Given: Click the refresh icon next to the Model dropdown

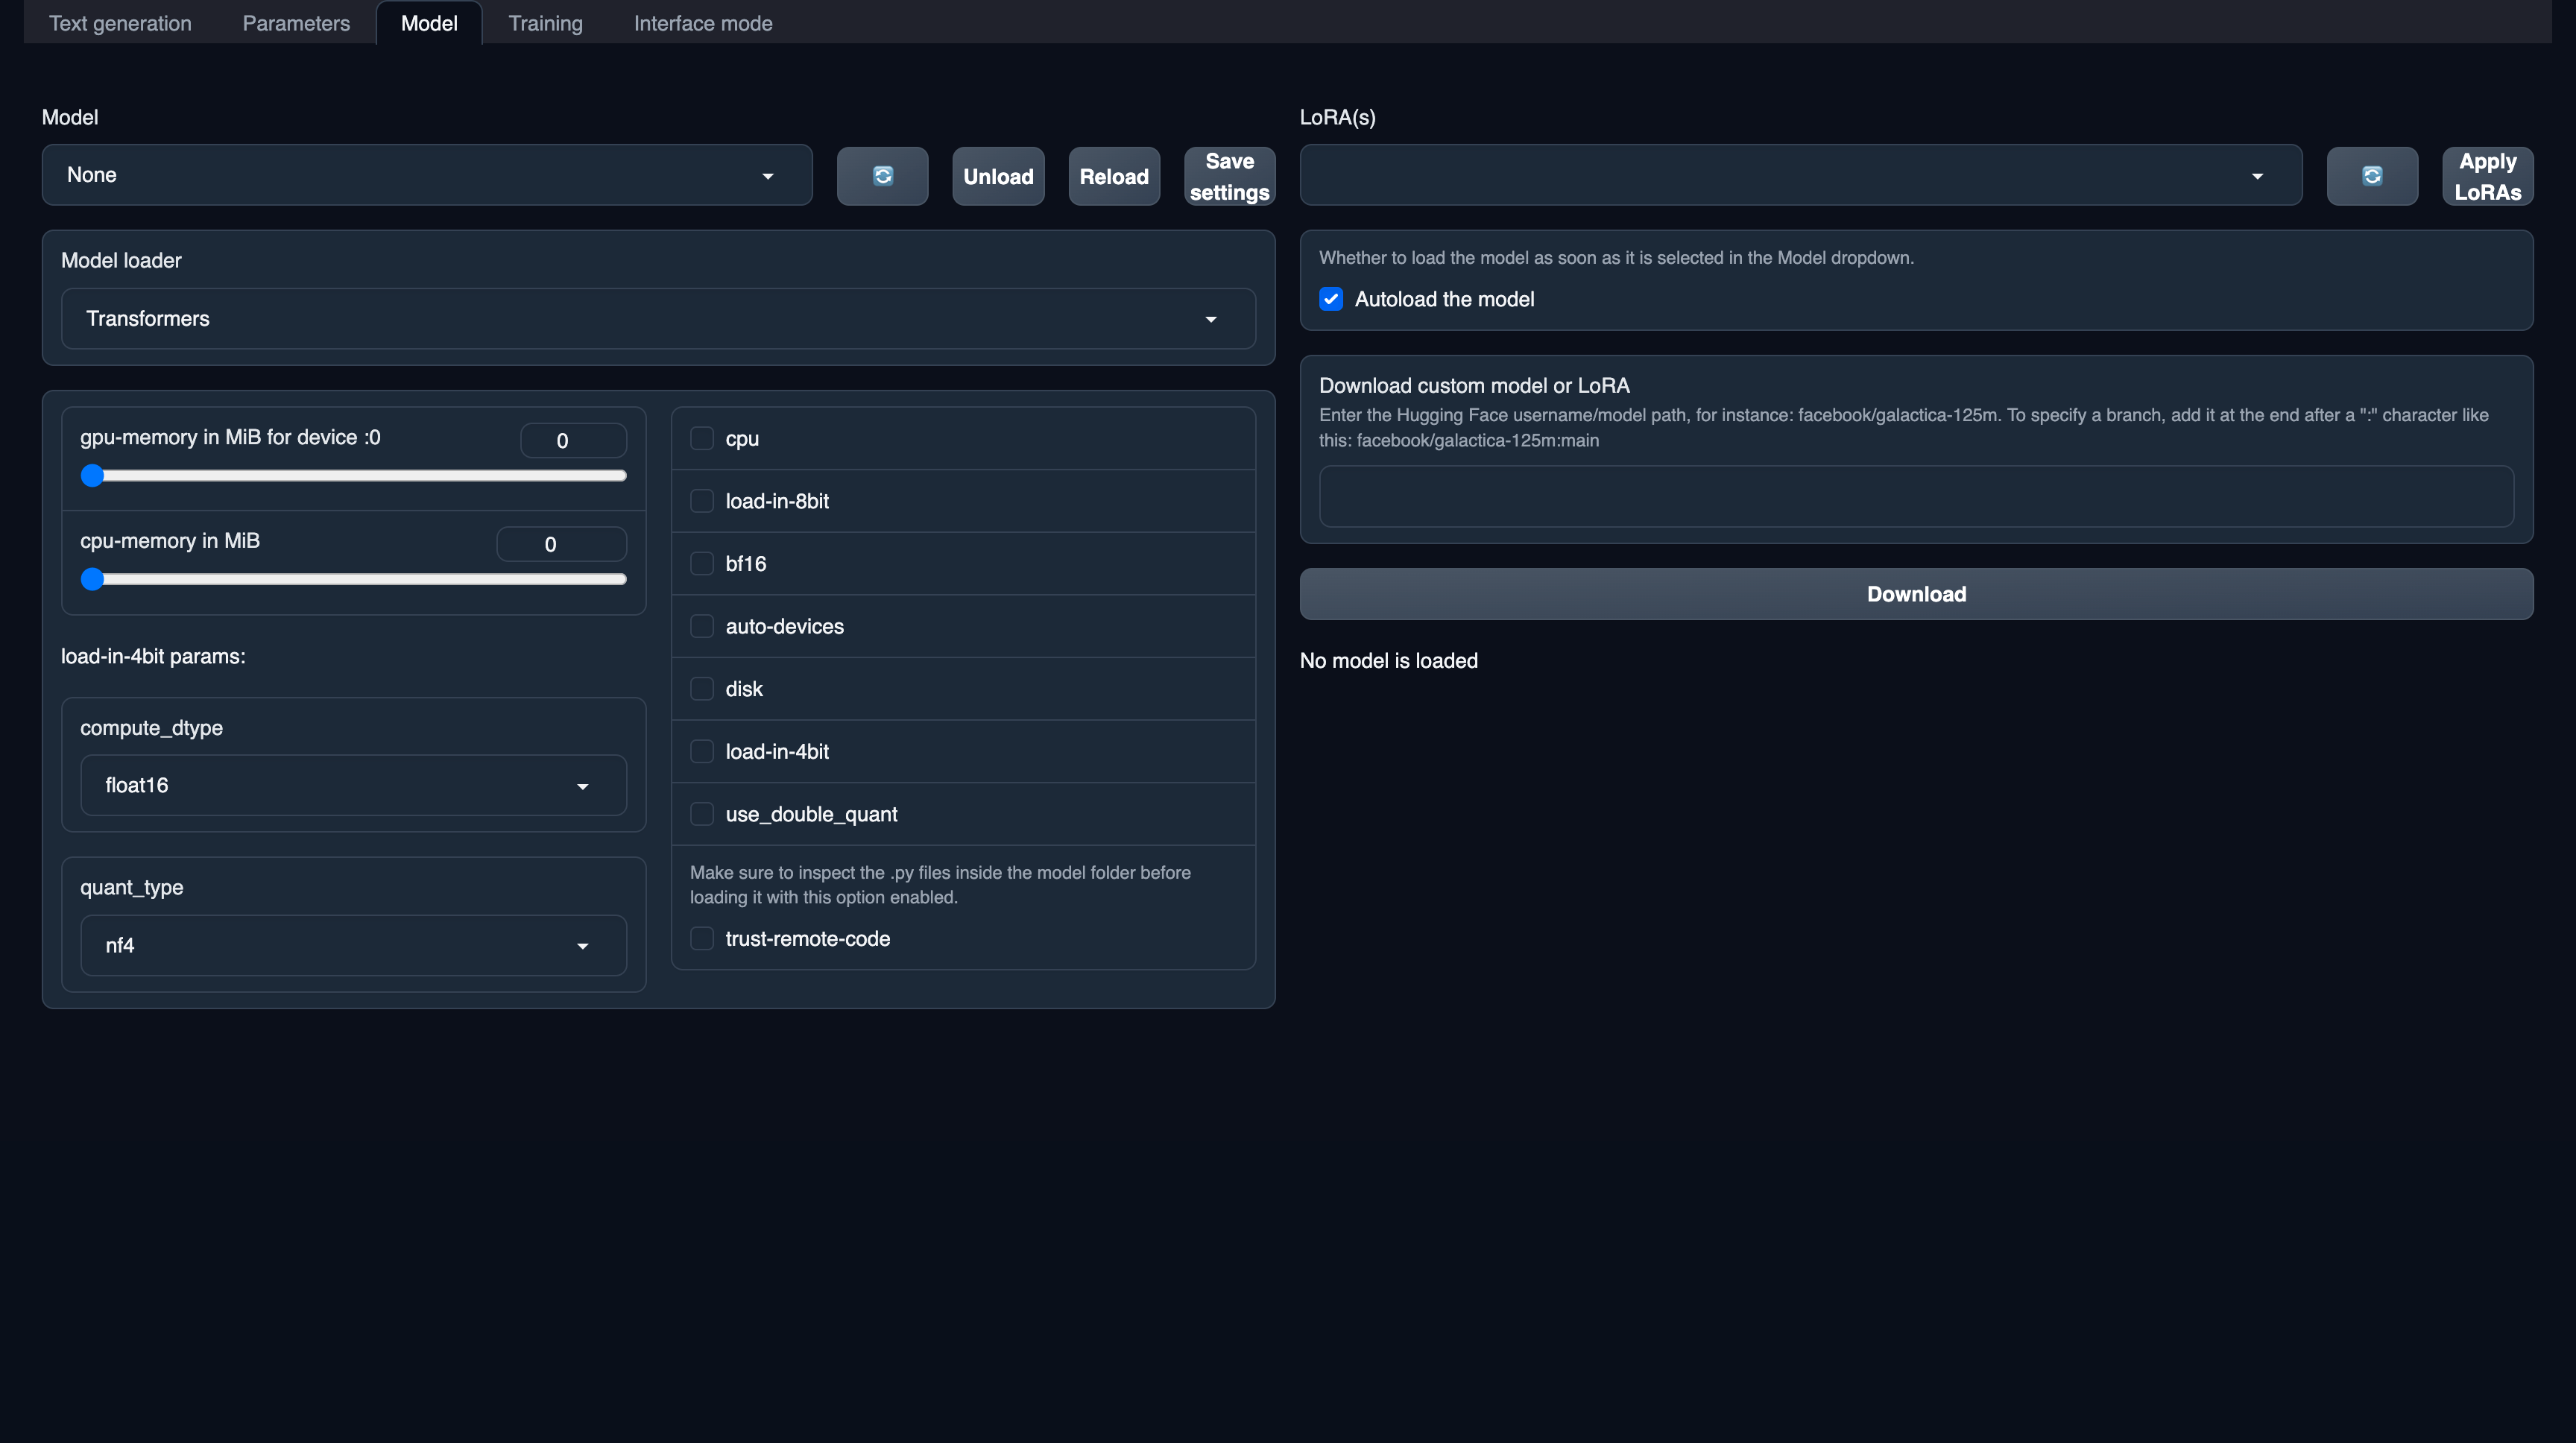Looking at the screenshot, I should point(882,176).
